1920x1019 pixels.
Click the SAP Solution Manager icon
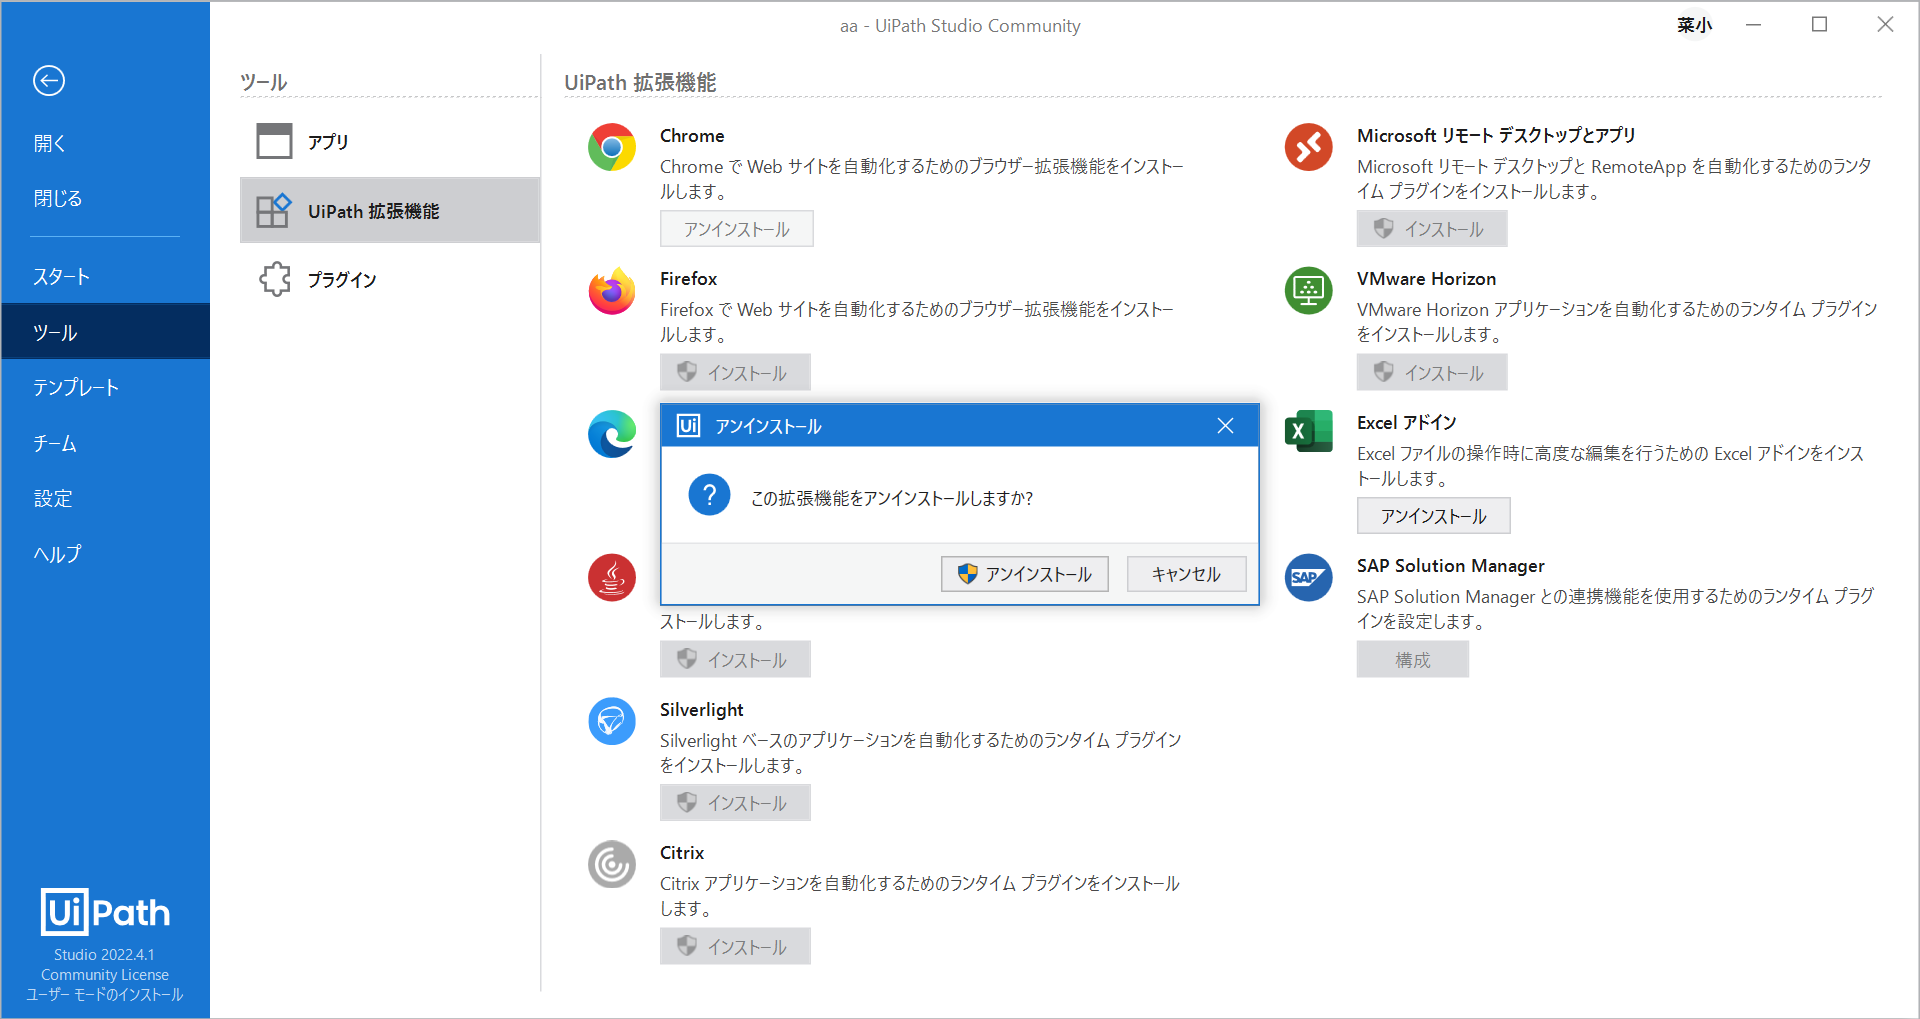(1309, 577)
